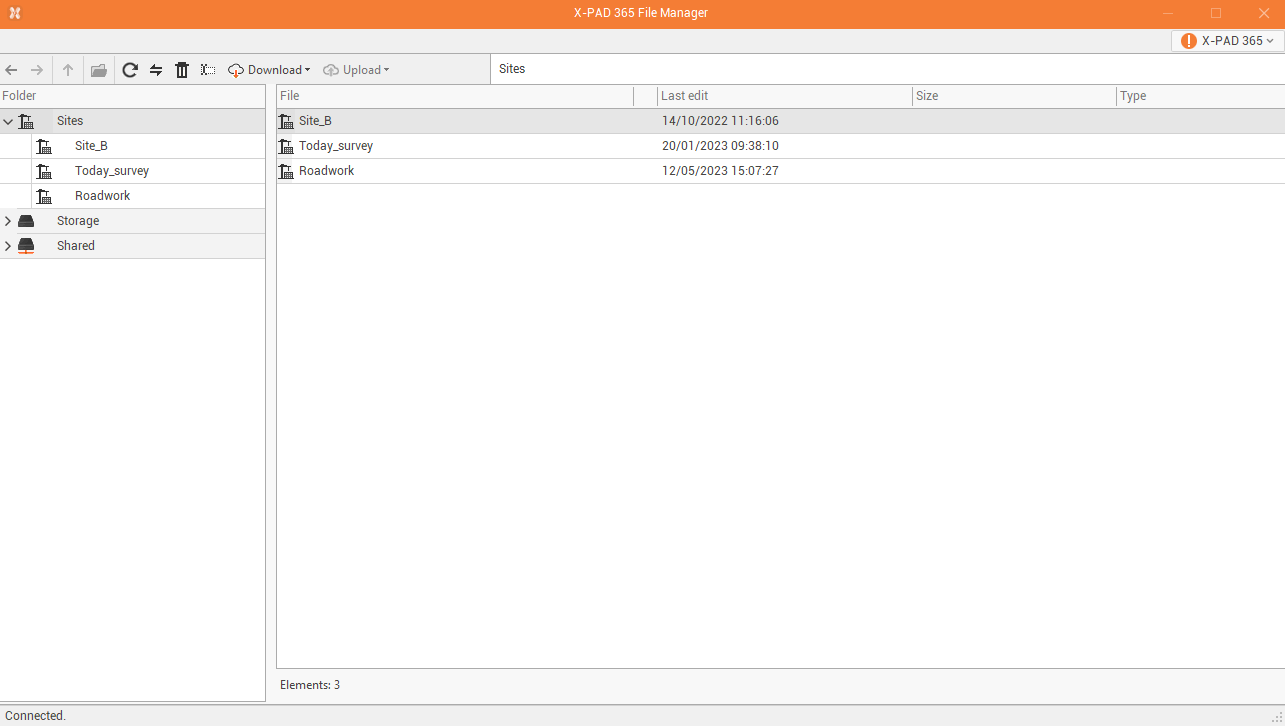Open the X-PAD 365 account dropdown
1285x726 pixels.
[1228, 41]
